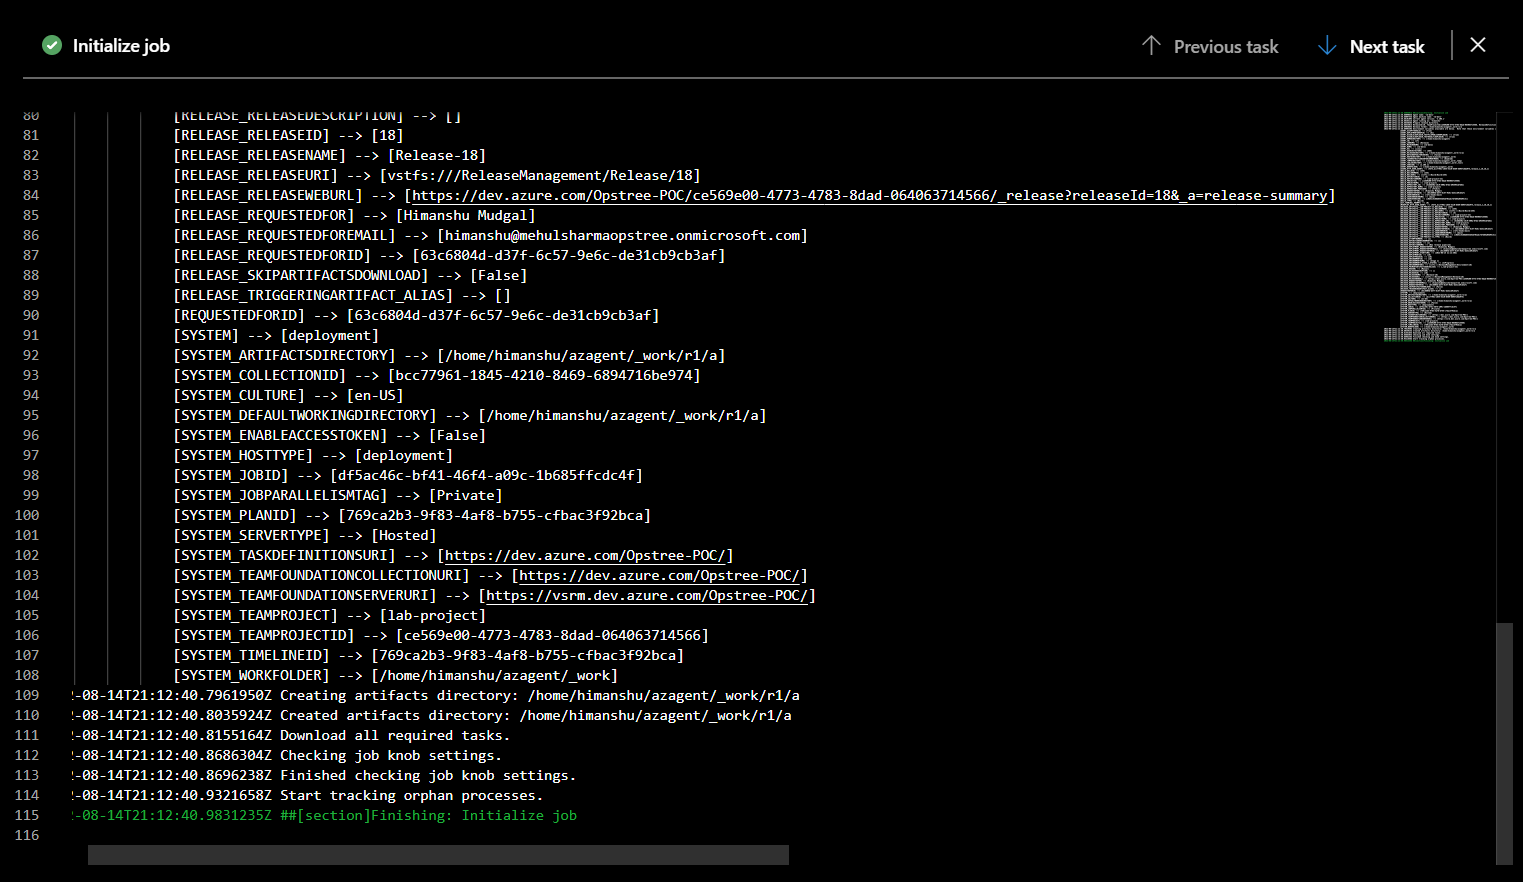This screenshot has height=882, width=1523.
Task: Click line number 115
Action: point(27,815)
